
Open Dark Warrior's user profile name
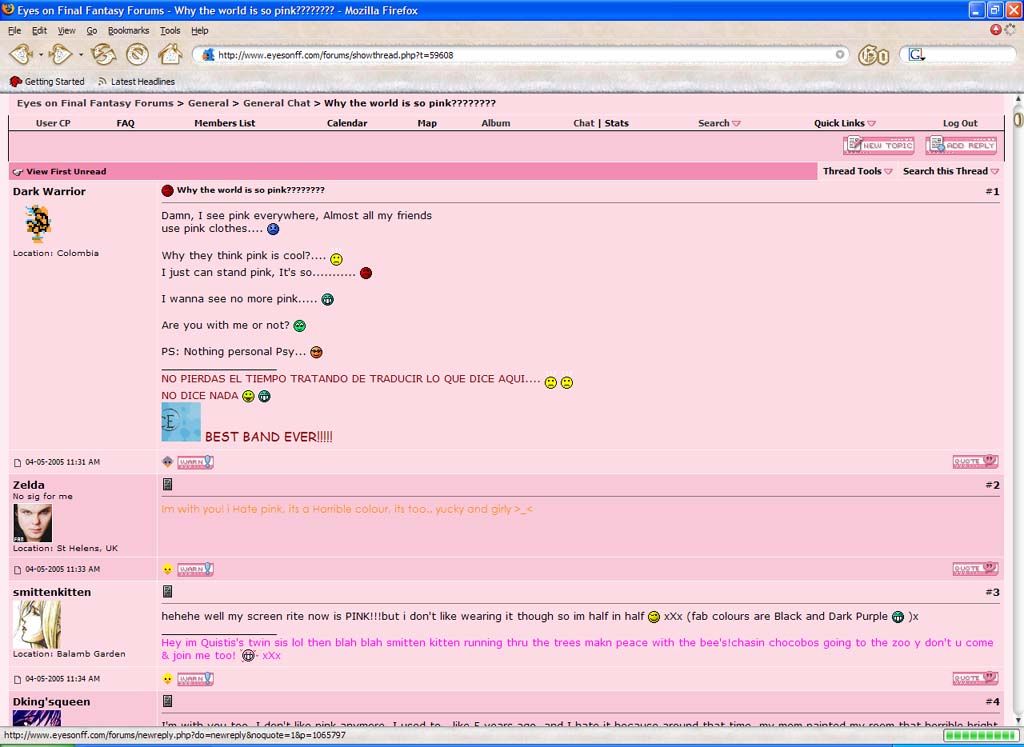[49, 191]
